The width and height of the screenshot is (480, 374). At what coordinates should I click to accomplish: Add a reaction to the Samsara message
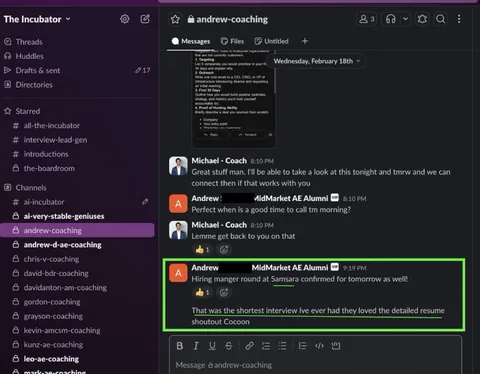coord(224,292)
